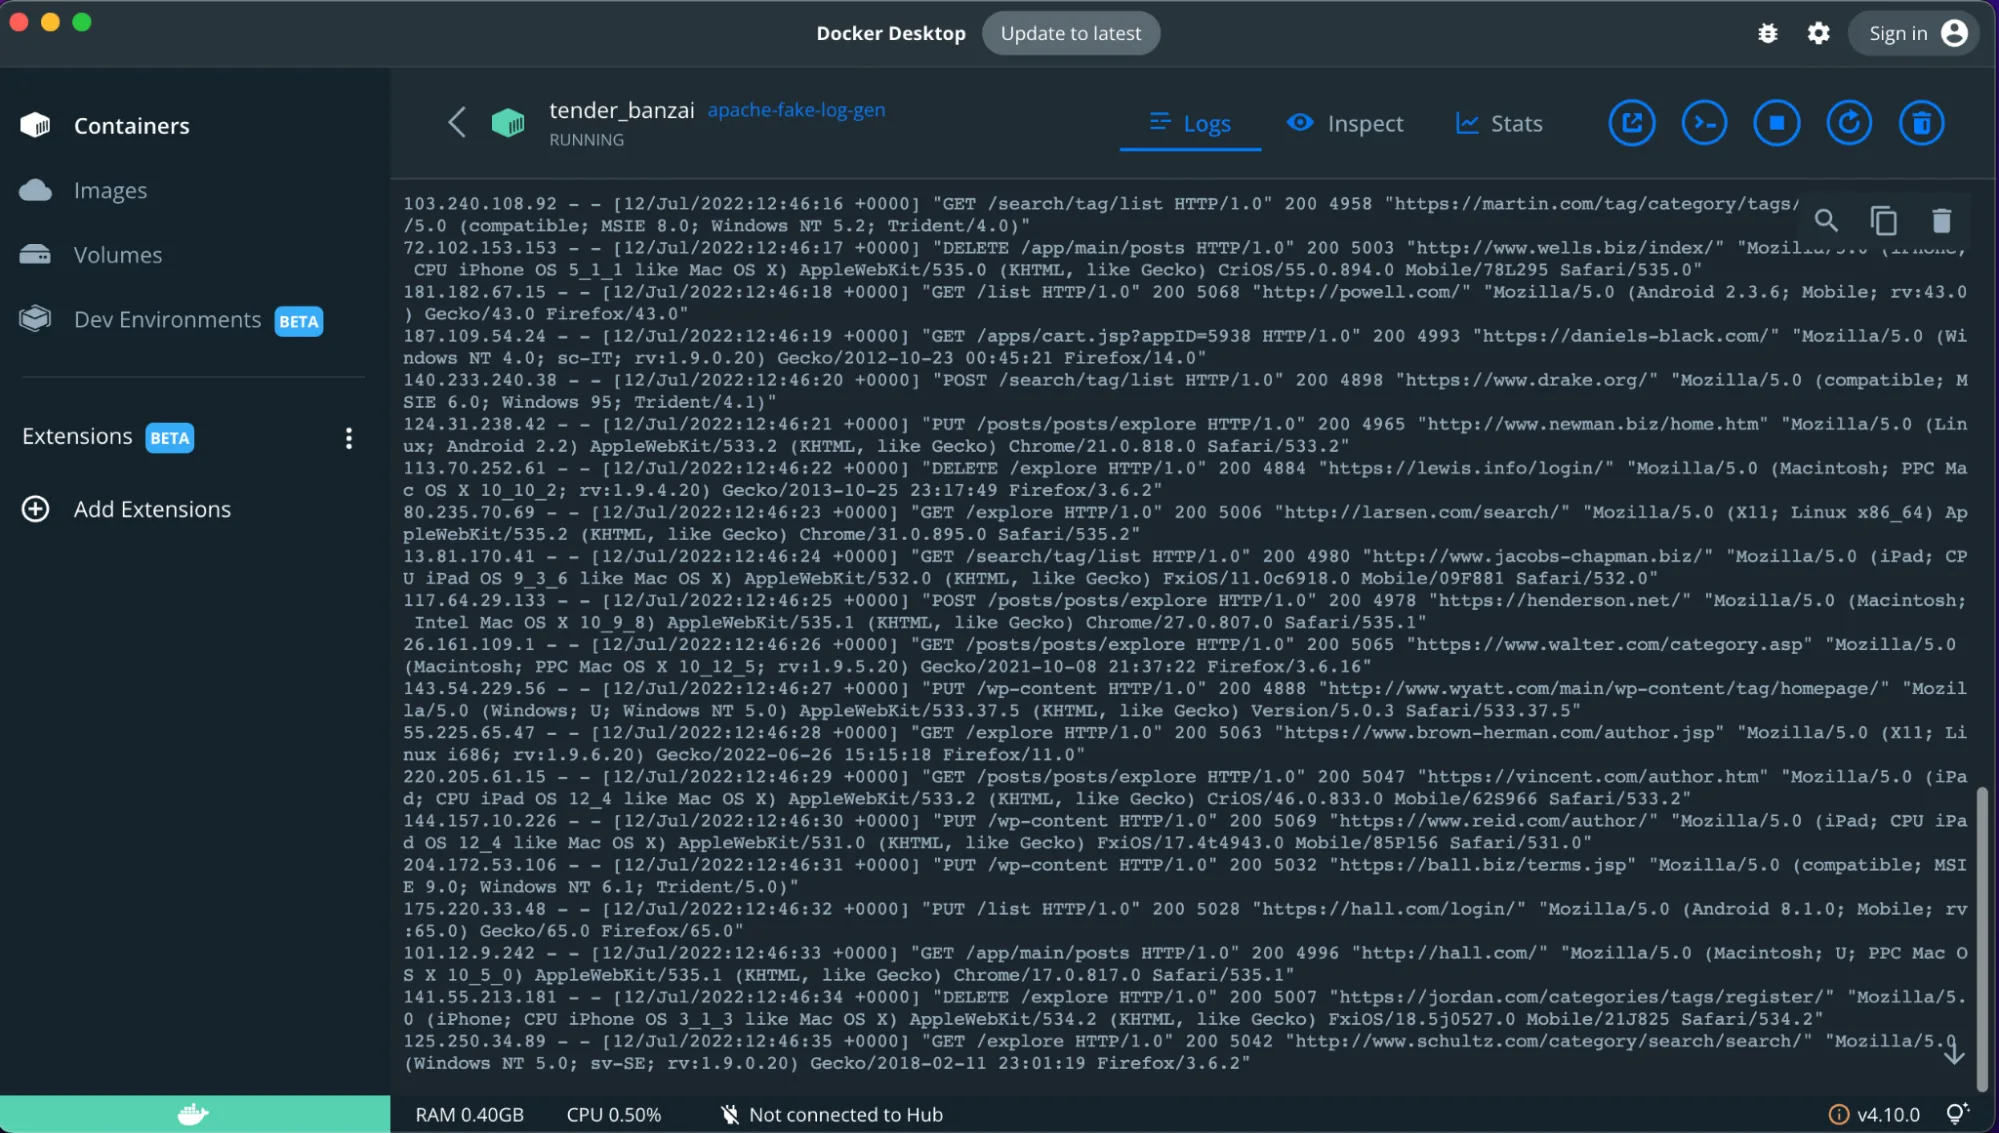
Task: Switch to the Stats tab
Action: 1499,123
